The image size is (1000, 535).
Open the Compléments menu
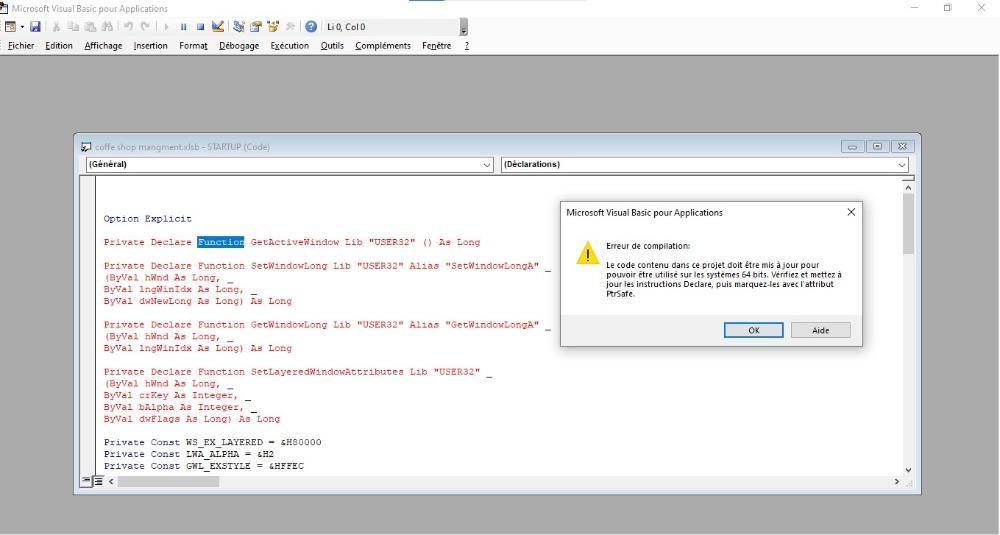[383, 45]
